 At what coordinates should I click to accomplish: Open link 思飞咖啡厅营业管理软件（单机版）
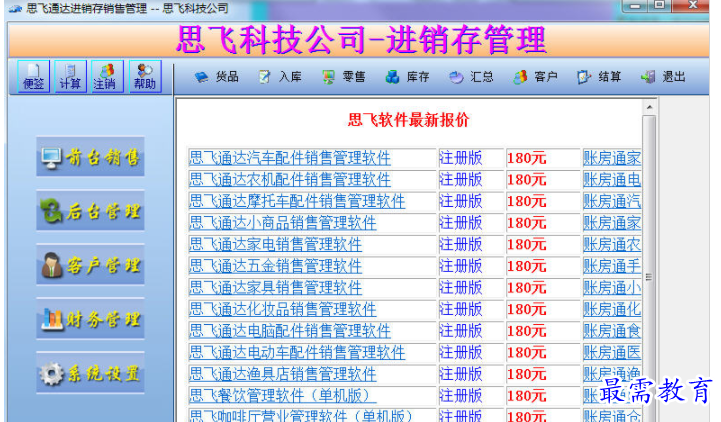click(x=301, y=416)
